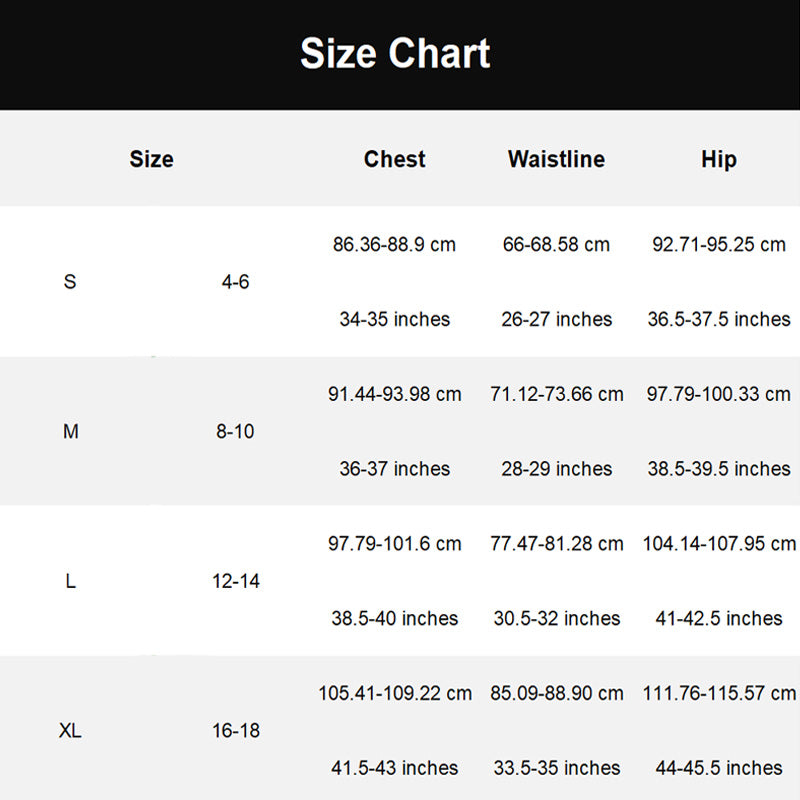Click the 16-18 numeric size cell
This screenshot has height=800, width=800.
[x=236, y=731]
